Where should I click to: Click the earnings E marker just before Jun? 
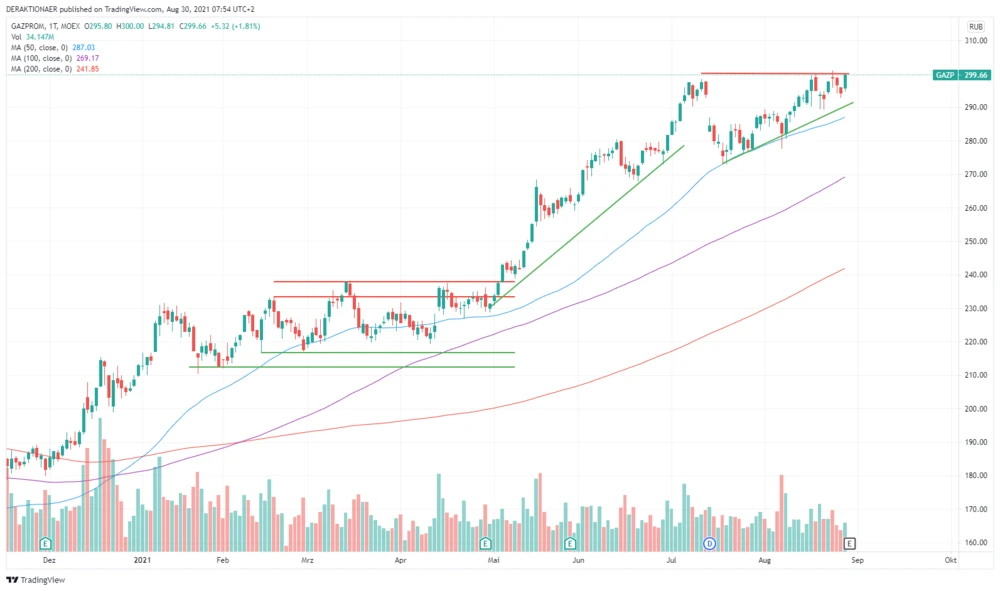569,543
